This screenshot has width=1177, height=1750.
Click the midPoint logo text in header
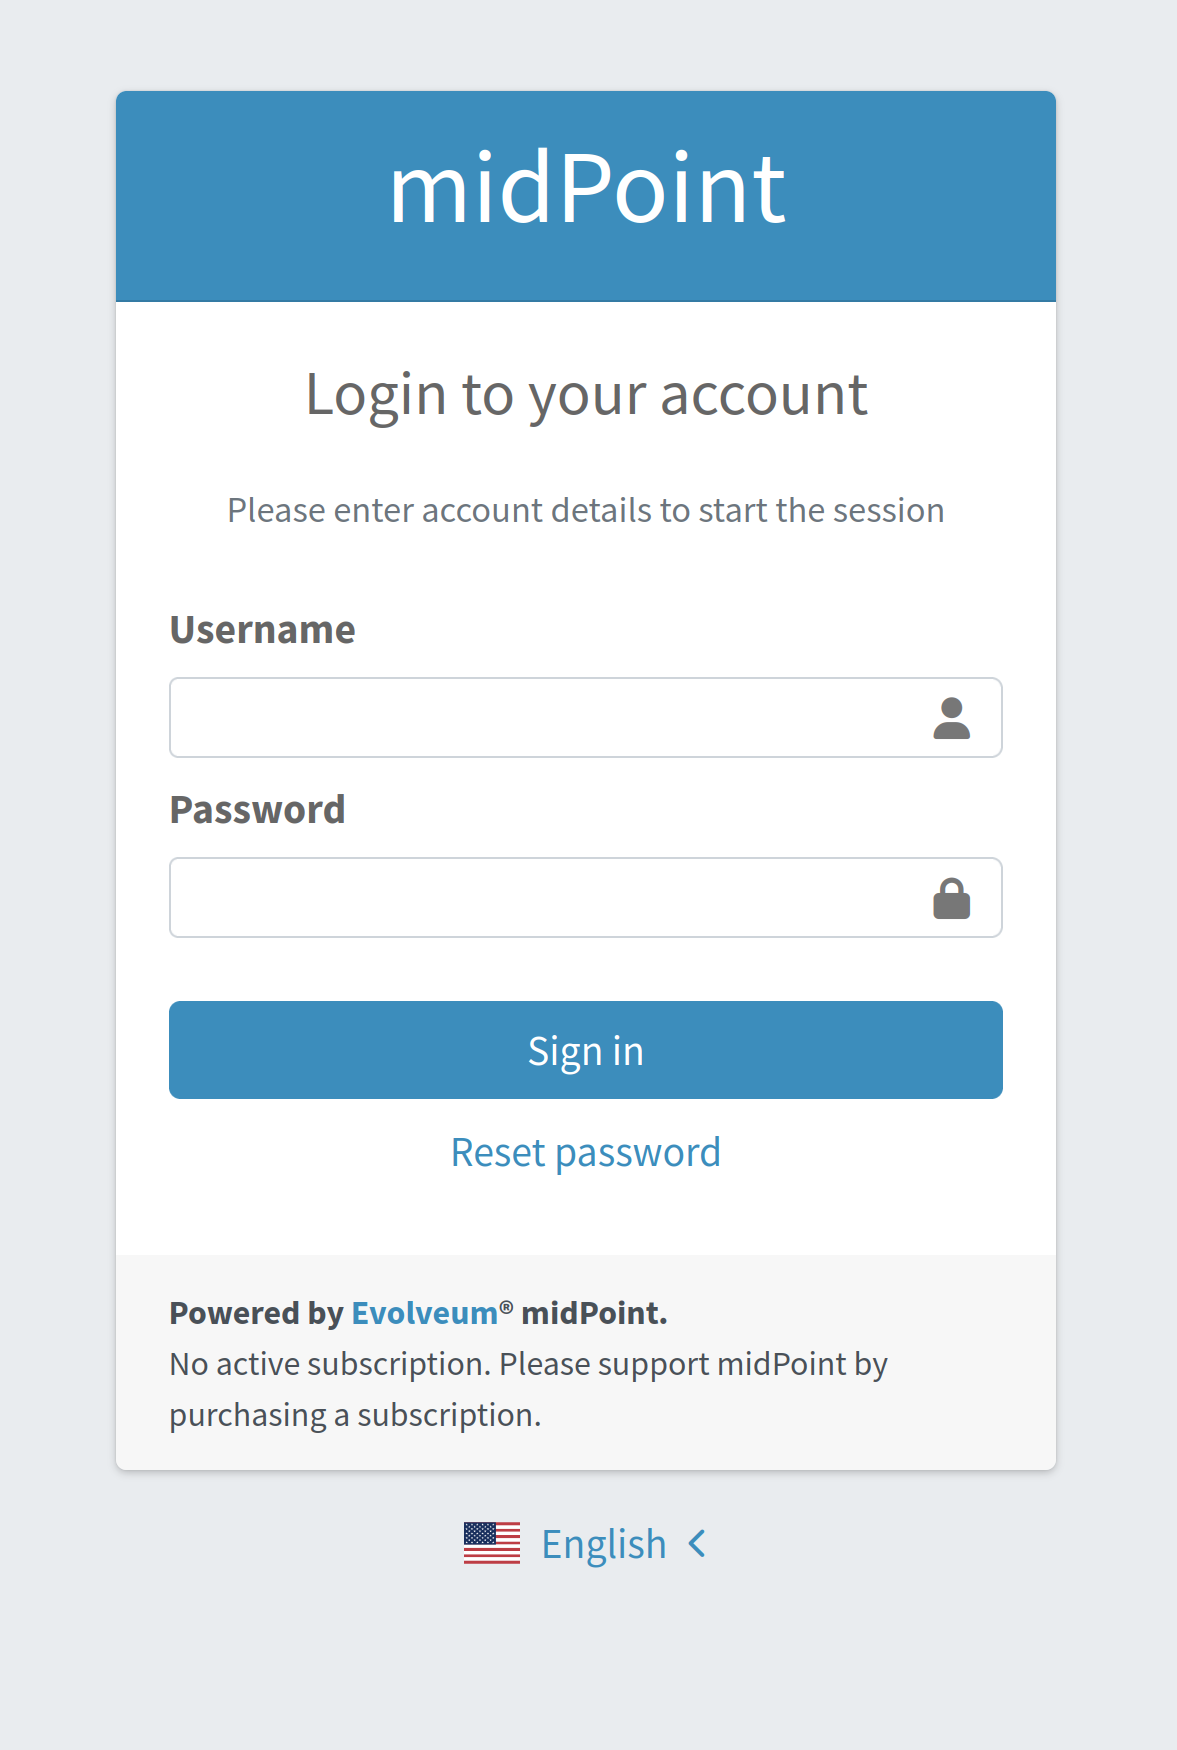[586, 190]
